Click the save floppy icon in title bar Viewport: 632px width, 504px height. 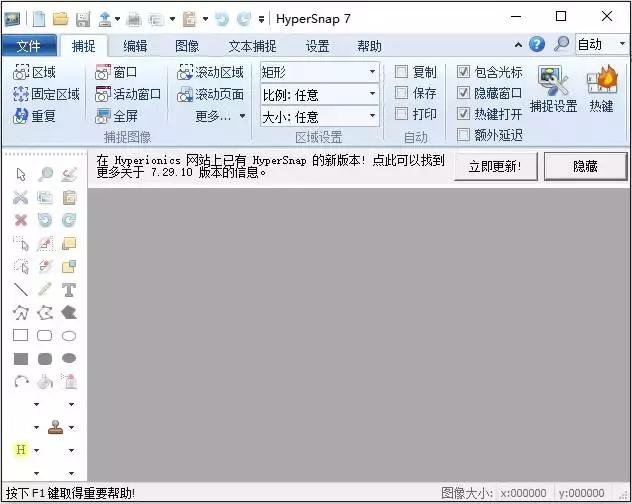[83, 19]
